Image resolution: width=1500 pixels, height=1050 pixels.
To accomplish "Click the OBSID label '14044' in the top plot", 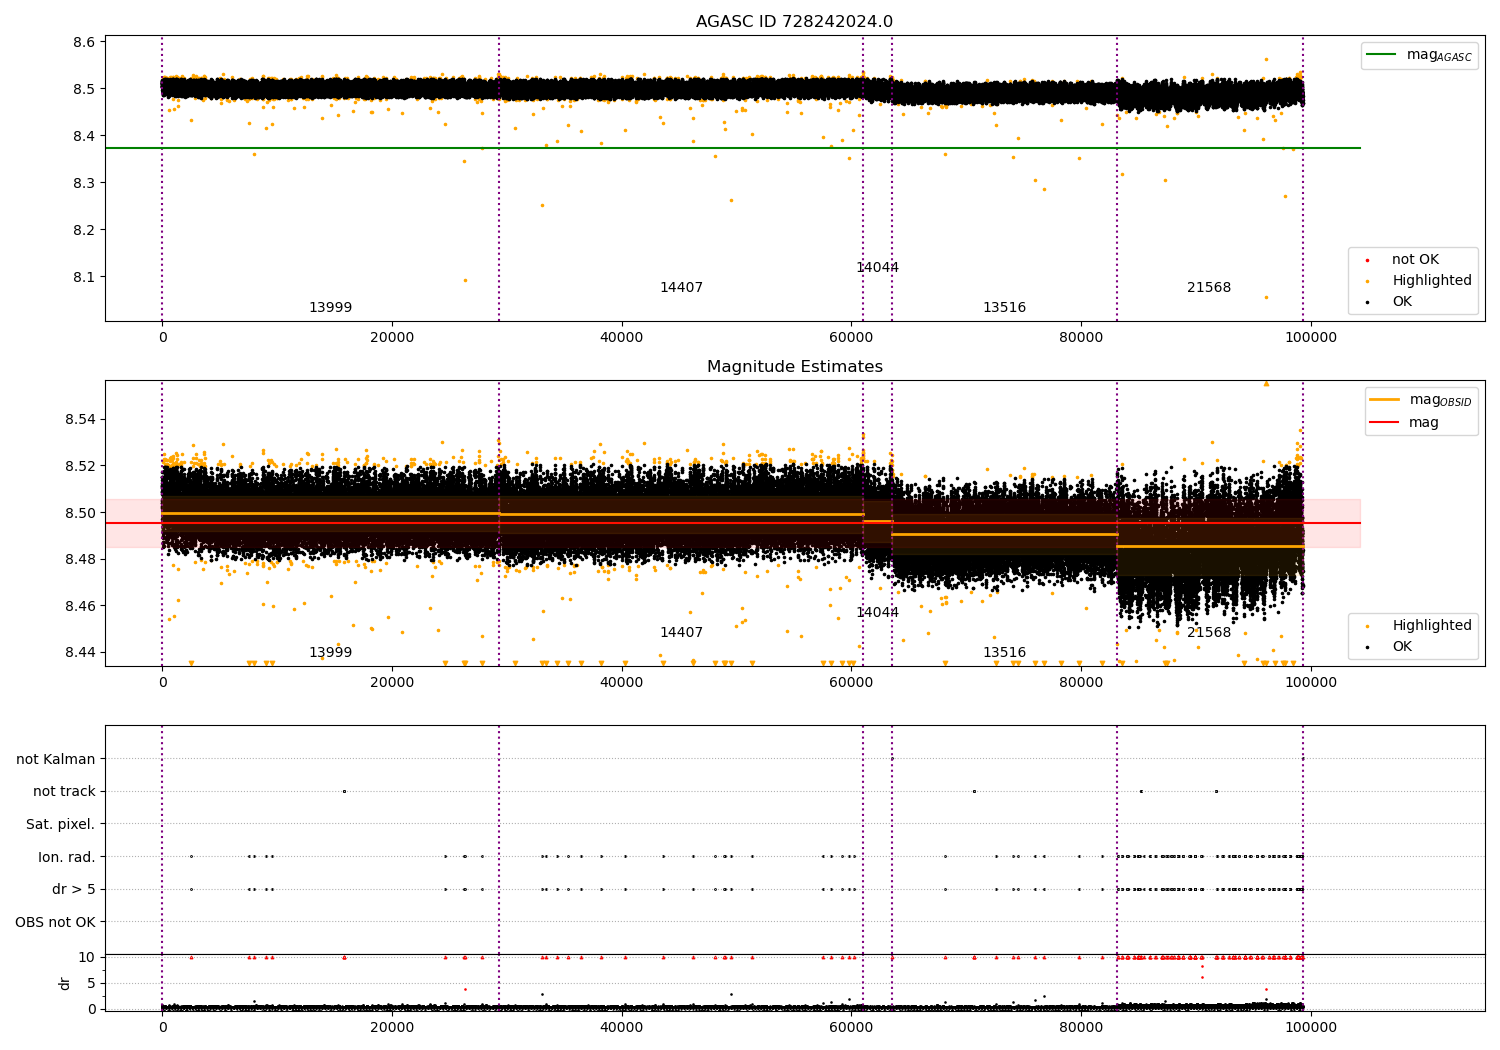I will tap(877, 268).
